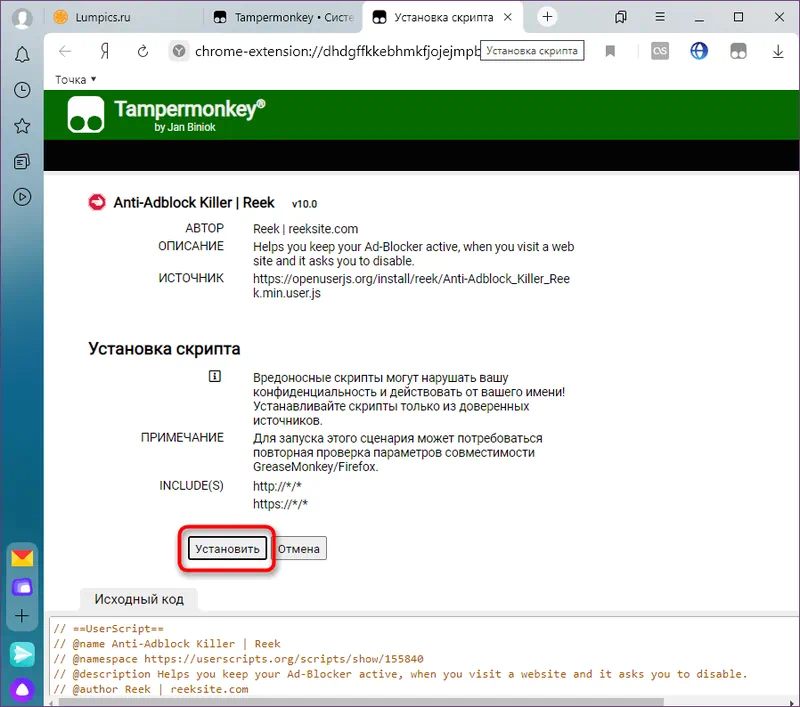Image resolution: width=800 pixels, height=707 pixels.
Task: Launch Alice assistant icon
Action: (22, 690)
